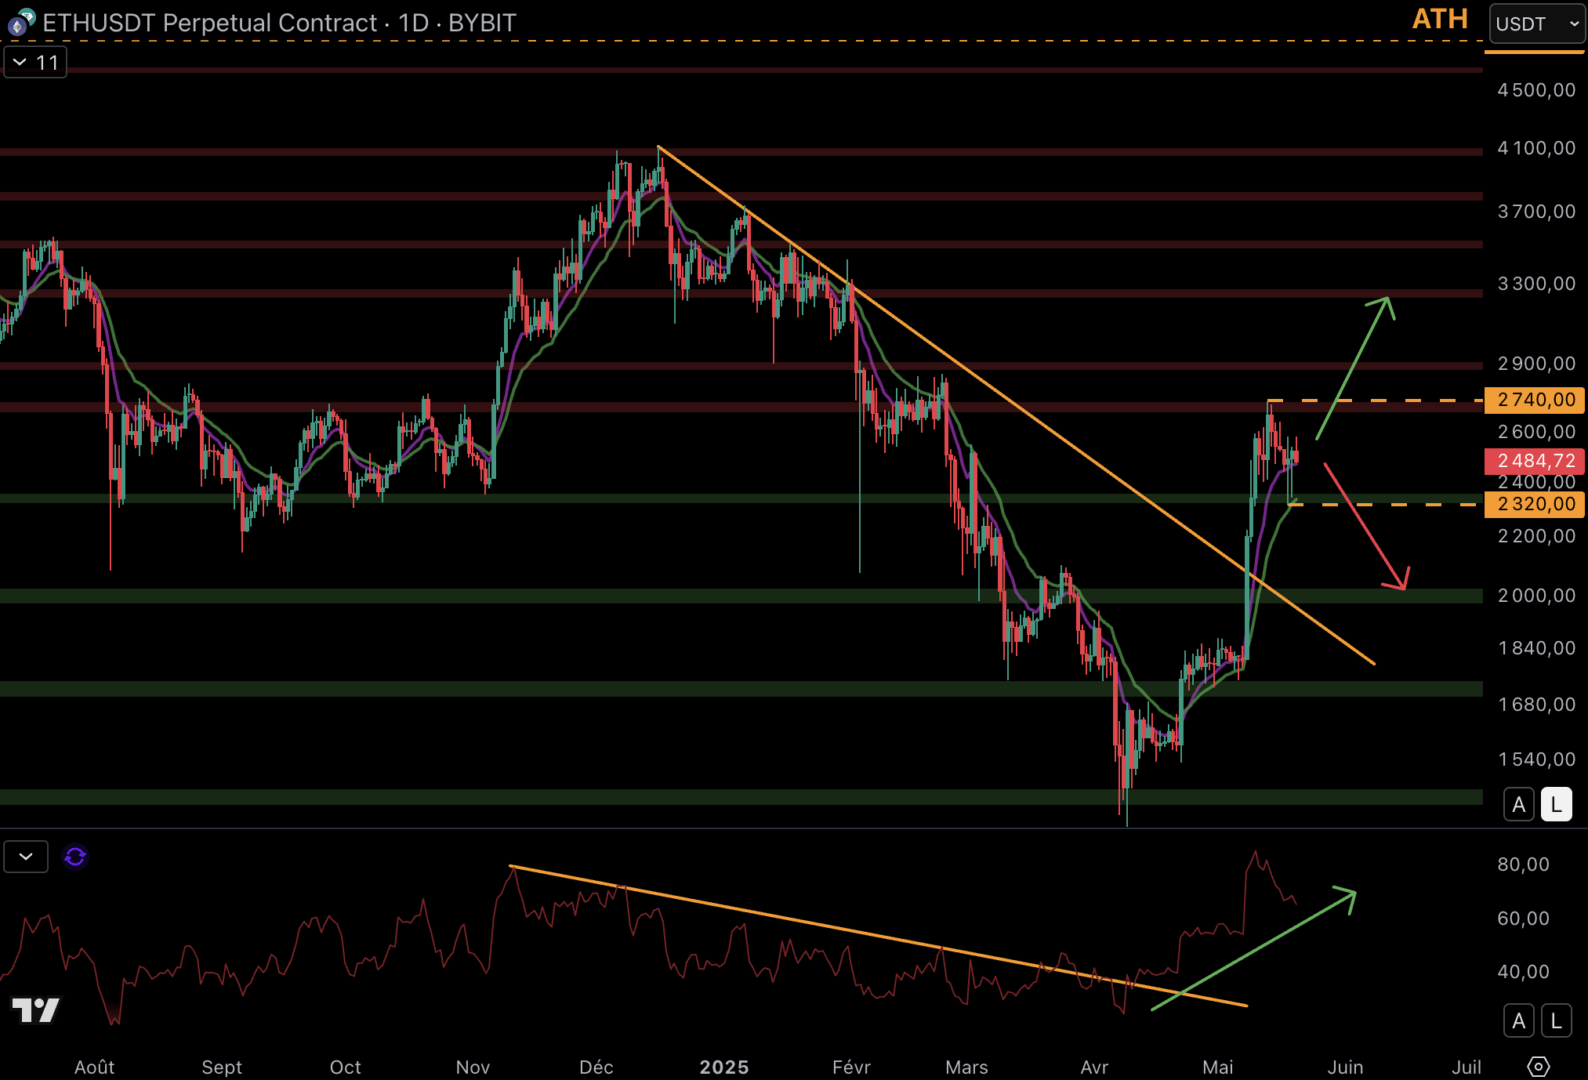Open chart settings gear icon
The width and height of the screenshot is (1588, 1080).
point(1539,1067)
